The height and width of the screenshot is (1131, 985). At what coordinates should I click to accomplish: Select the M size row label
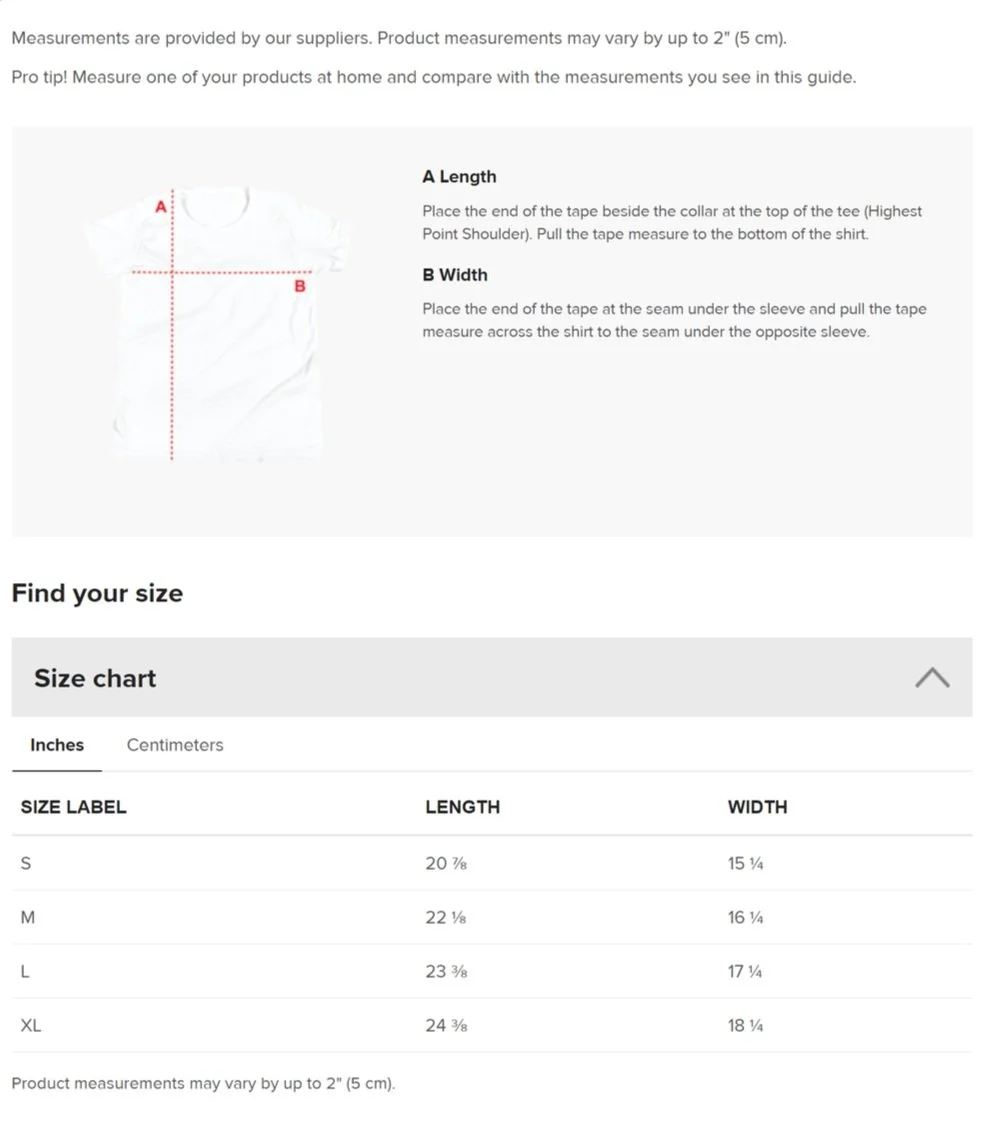[x=28, y=917]
